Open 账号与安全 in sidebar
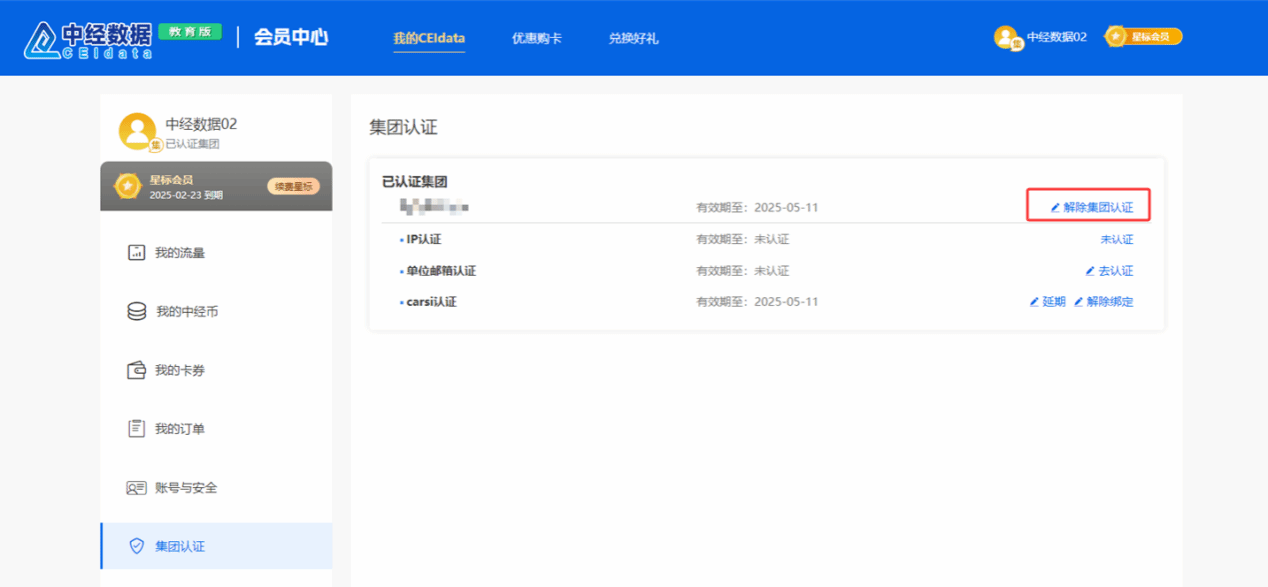1268x587 pixels. coord(186,488)
